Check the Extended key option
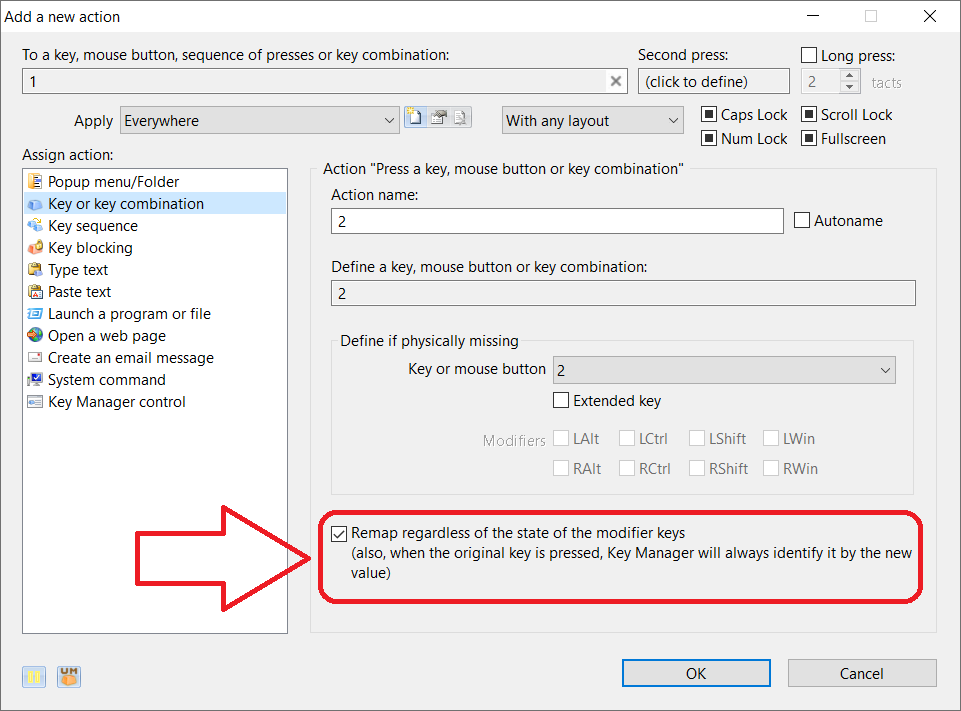This screenshot has width=961, height=711. pos(561,400)
